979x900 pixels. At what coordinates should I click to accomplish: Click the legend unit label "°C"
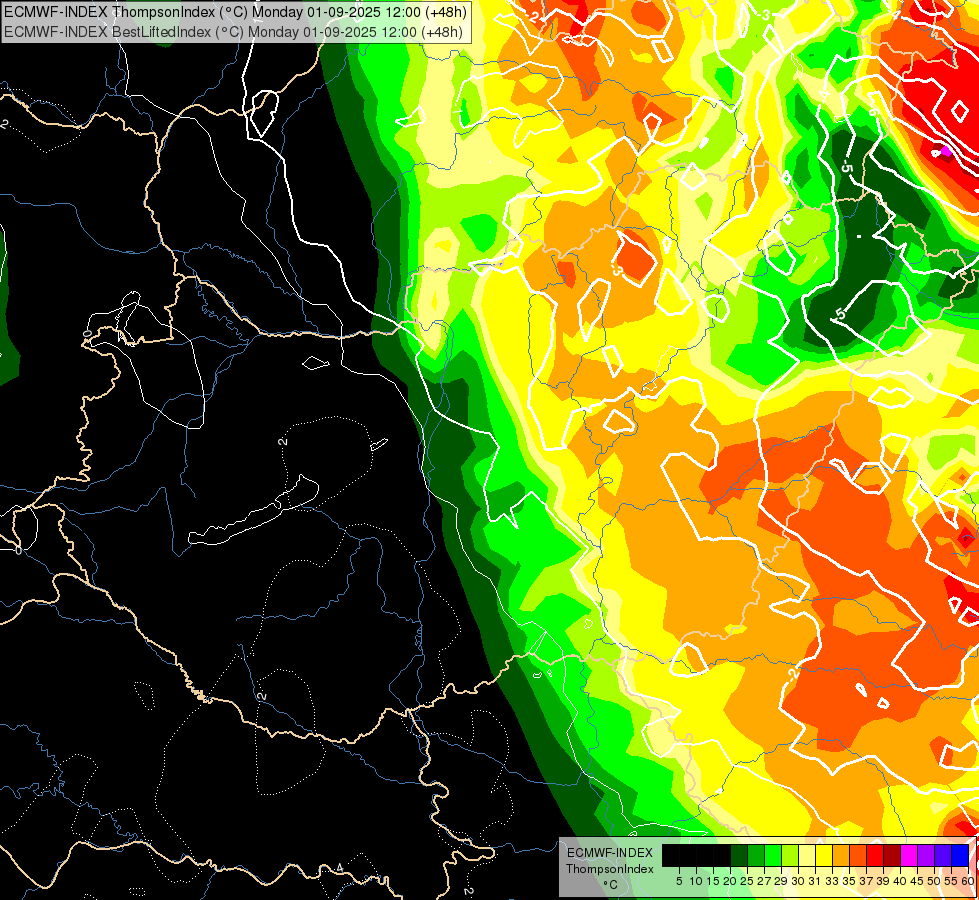[x=610, y=885]
